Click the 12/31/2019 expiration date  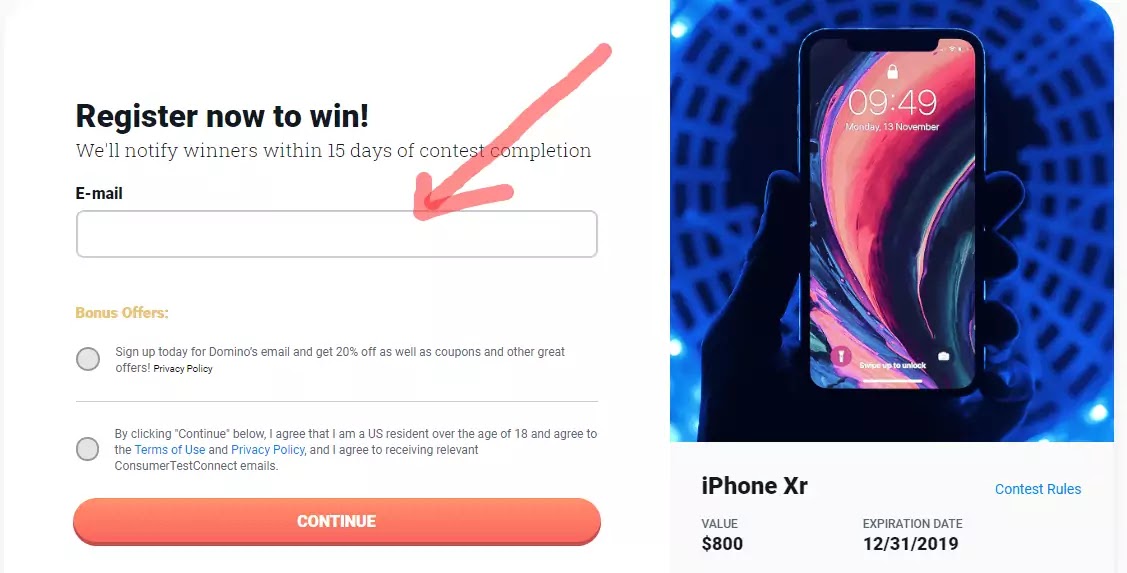point(911,544)
